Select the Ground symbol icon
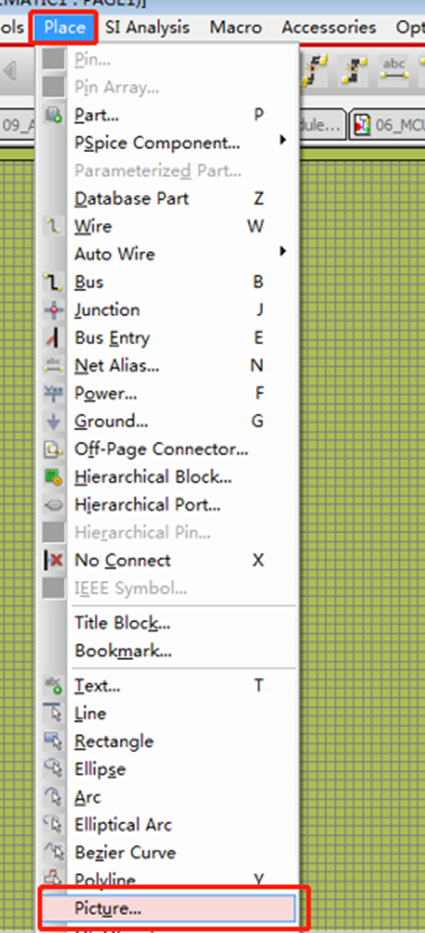Image resolution: width=425 pixels, height=933 pixels. point(54,421)
